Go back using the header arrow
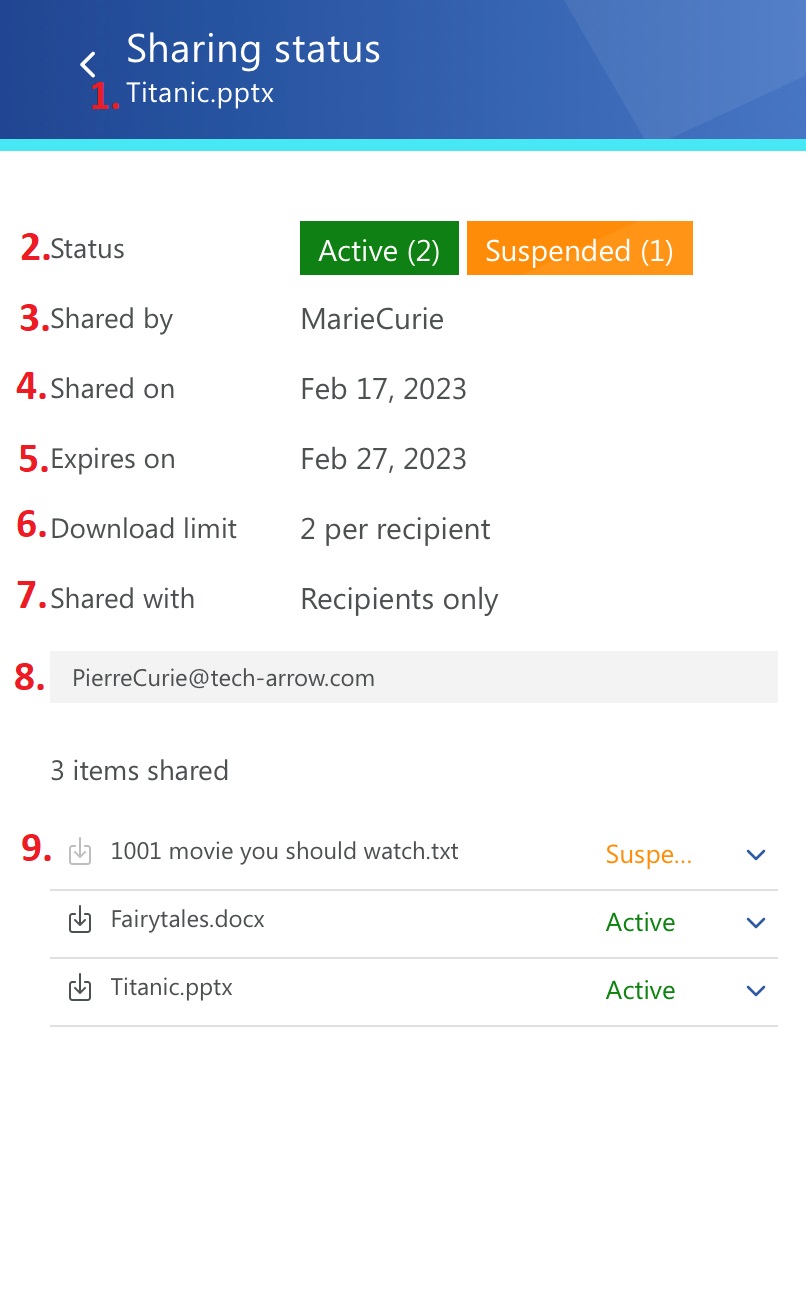 [88, 65]
